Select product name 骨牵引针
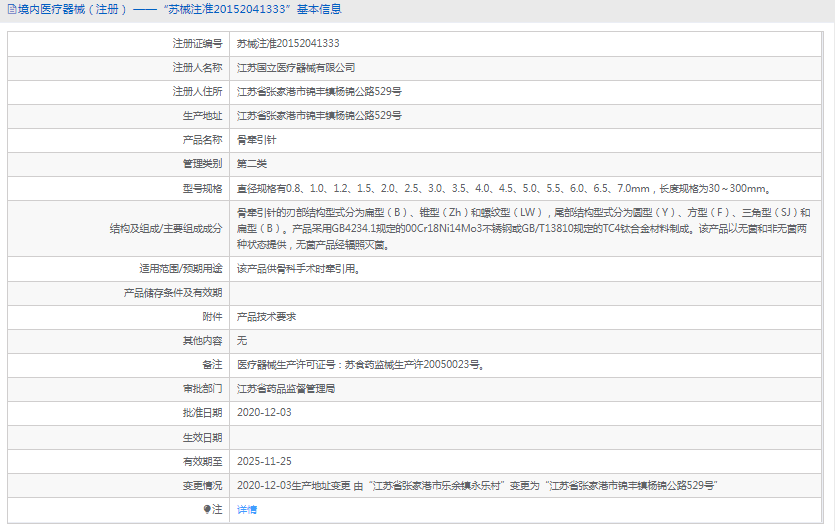Viewport: 835px width, 531px height. click(257, 140)
